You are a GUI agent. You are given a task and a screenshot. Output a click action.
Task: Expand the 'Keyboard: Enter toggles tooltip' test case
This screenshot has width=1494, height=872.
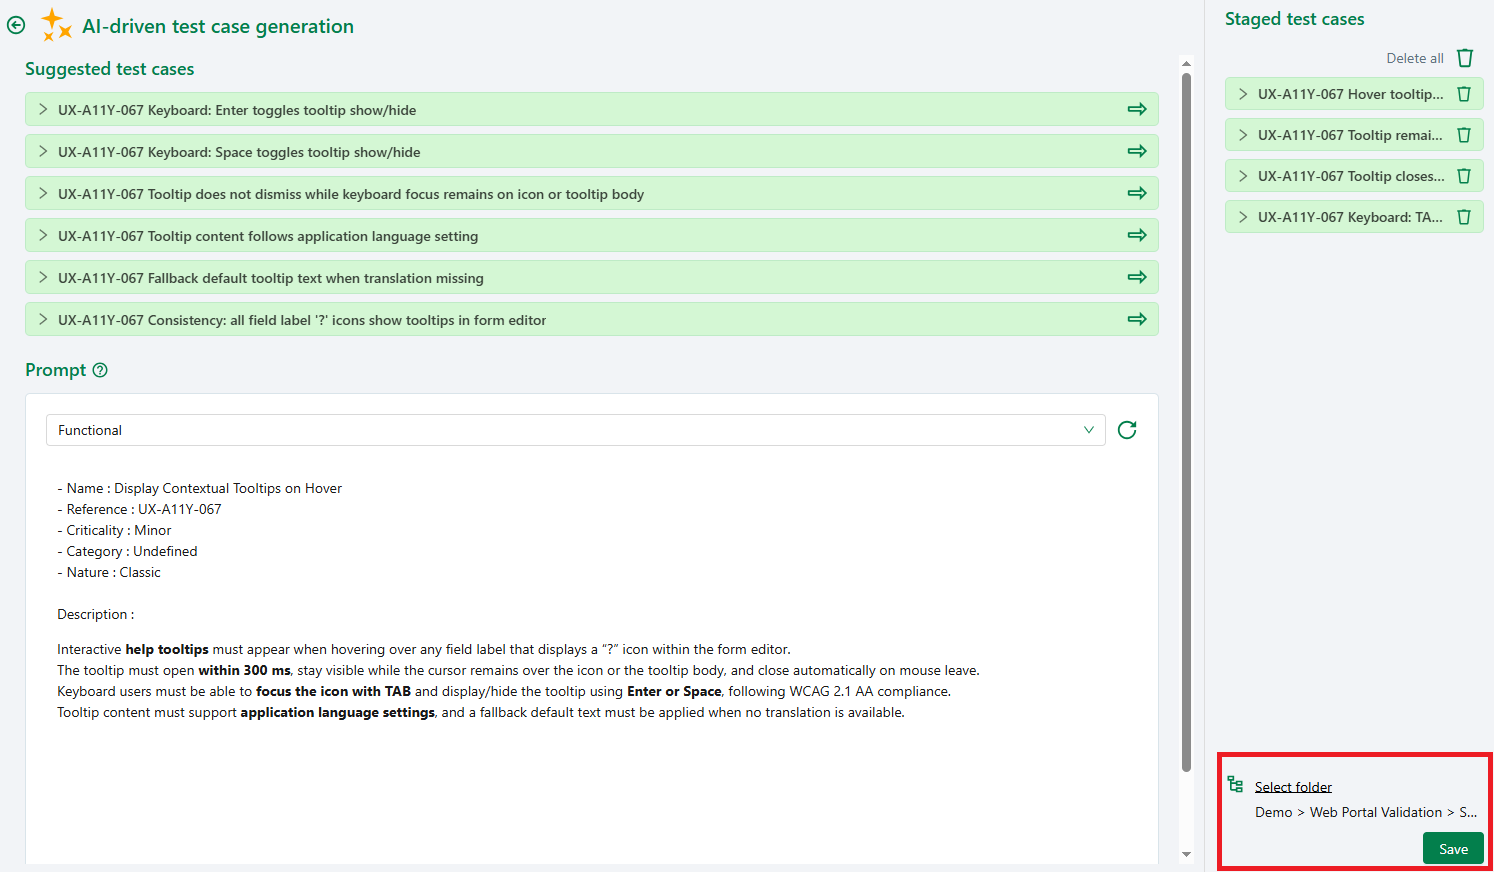click(x=41, y=109)
